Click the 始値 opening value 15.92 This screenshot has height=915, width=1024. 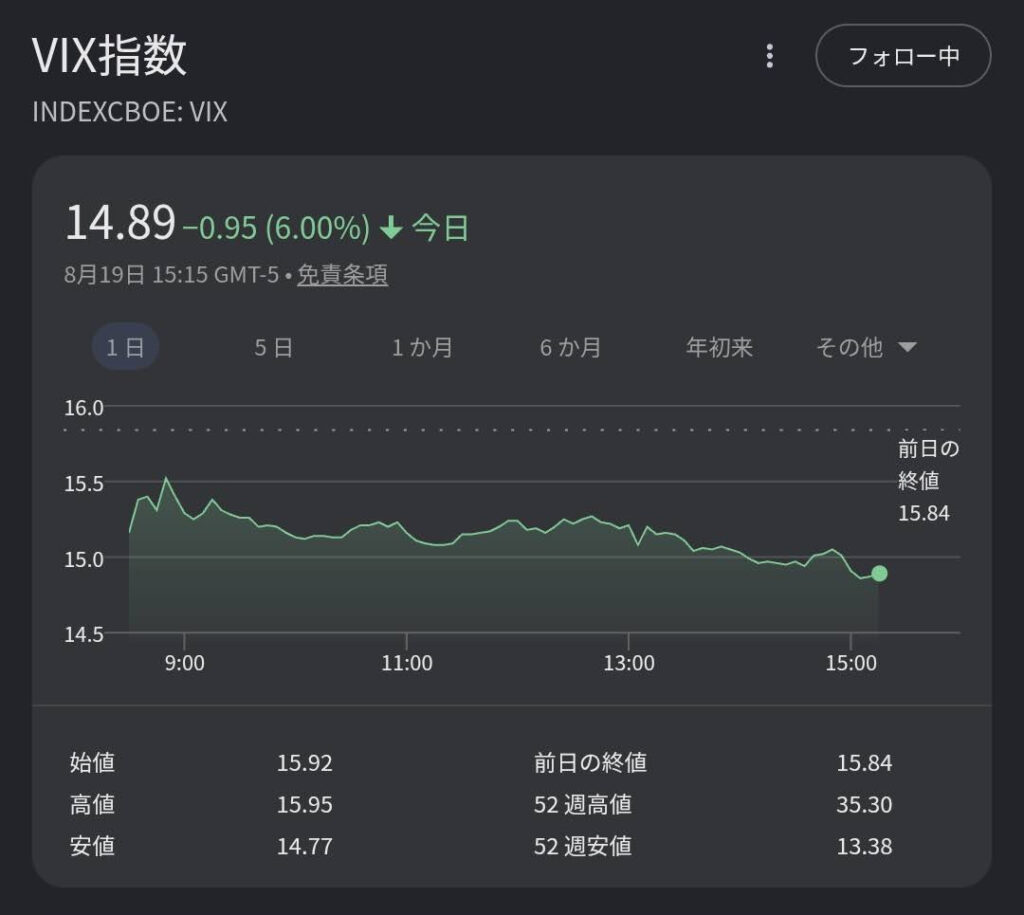coord(304,763)
